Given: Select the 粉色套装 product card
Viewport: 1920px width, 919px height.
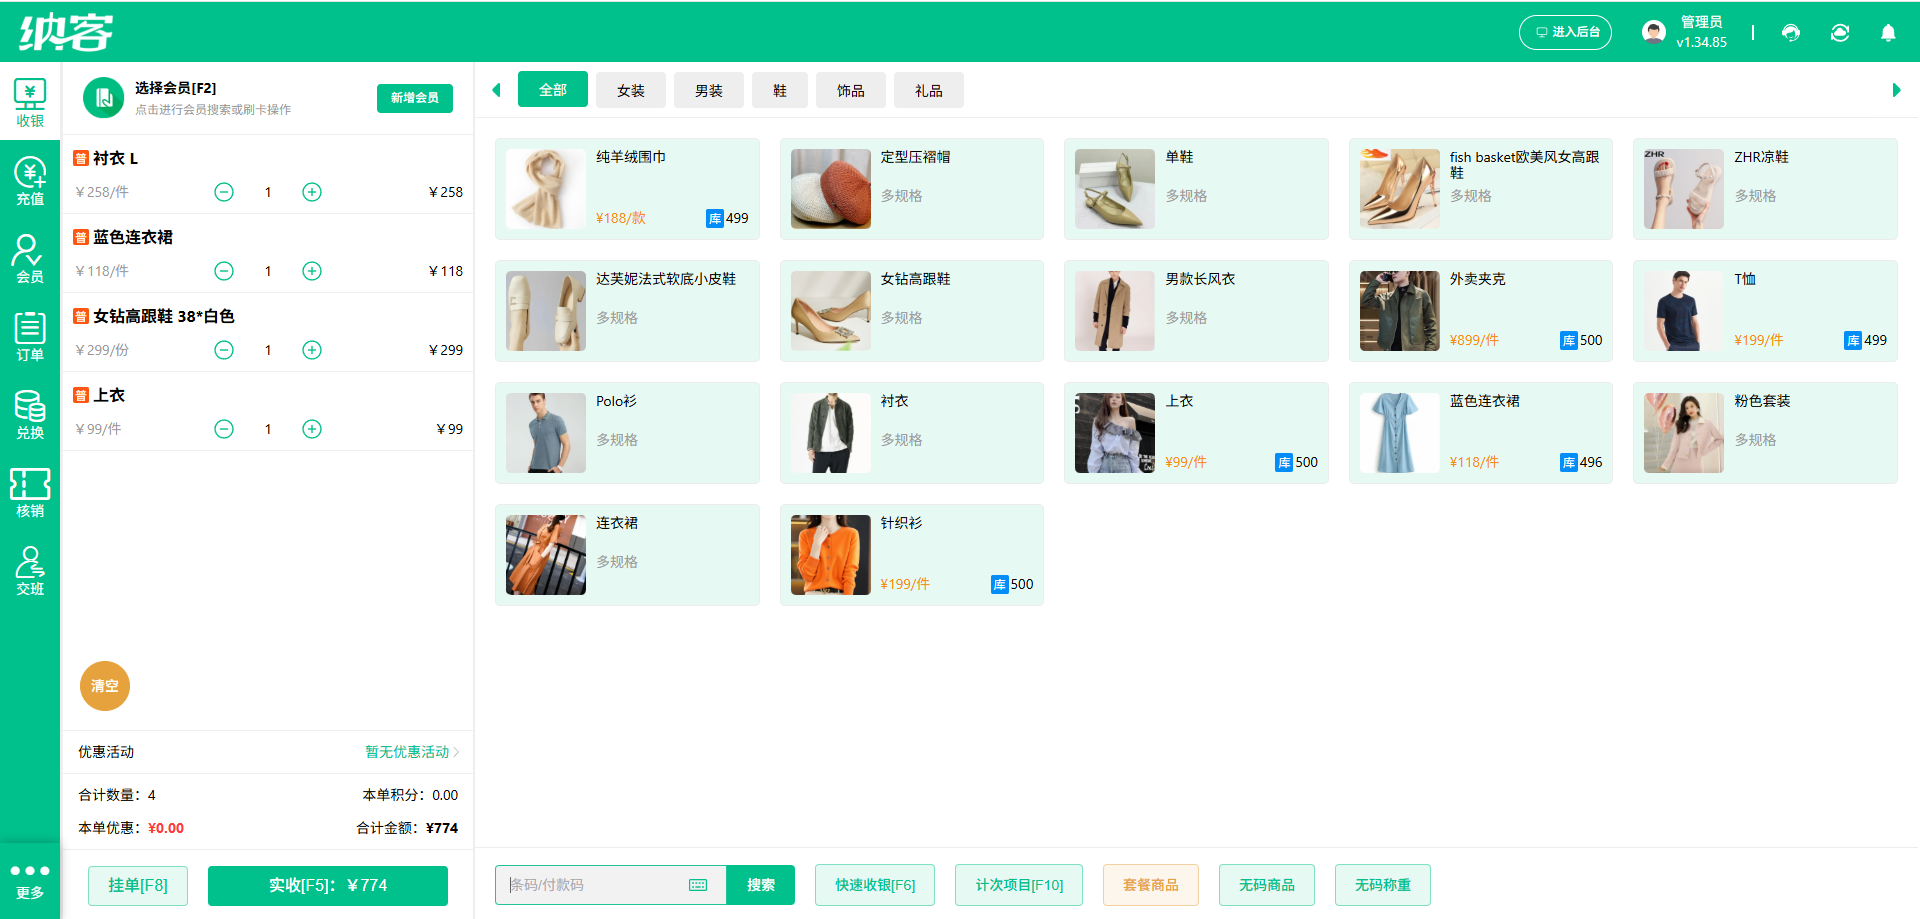Looking at the screenshot, I should [1765, 433].
